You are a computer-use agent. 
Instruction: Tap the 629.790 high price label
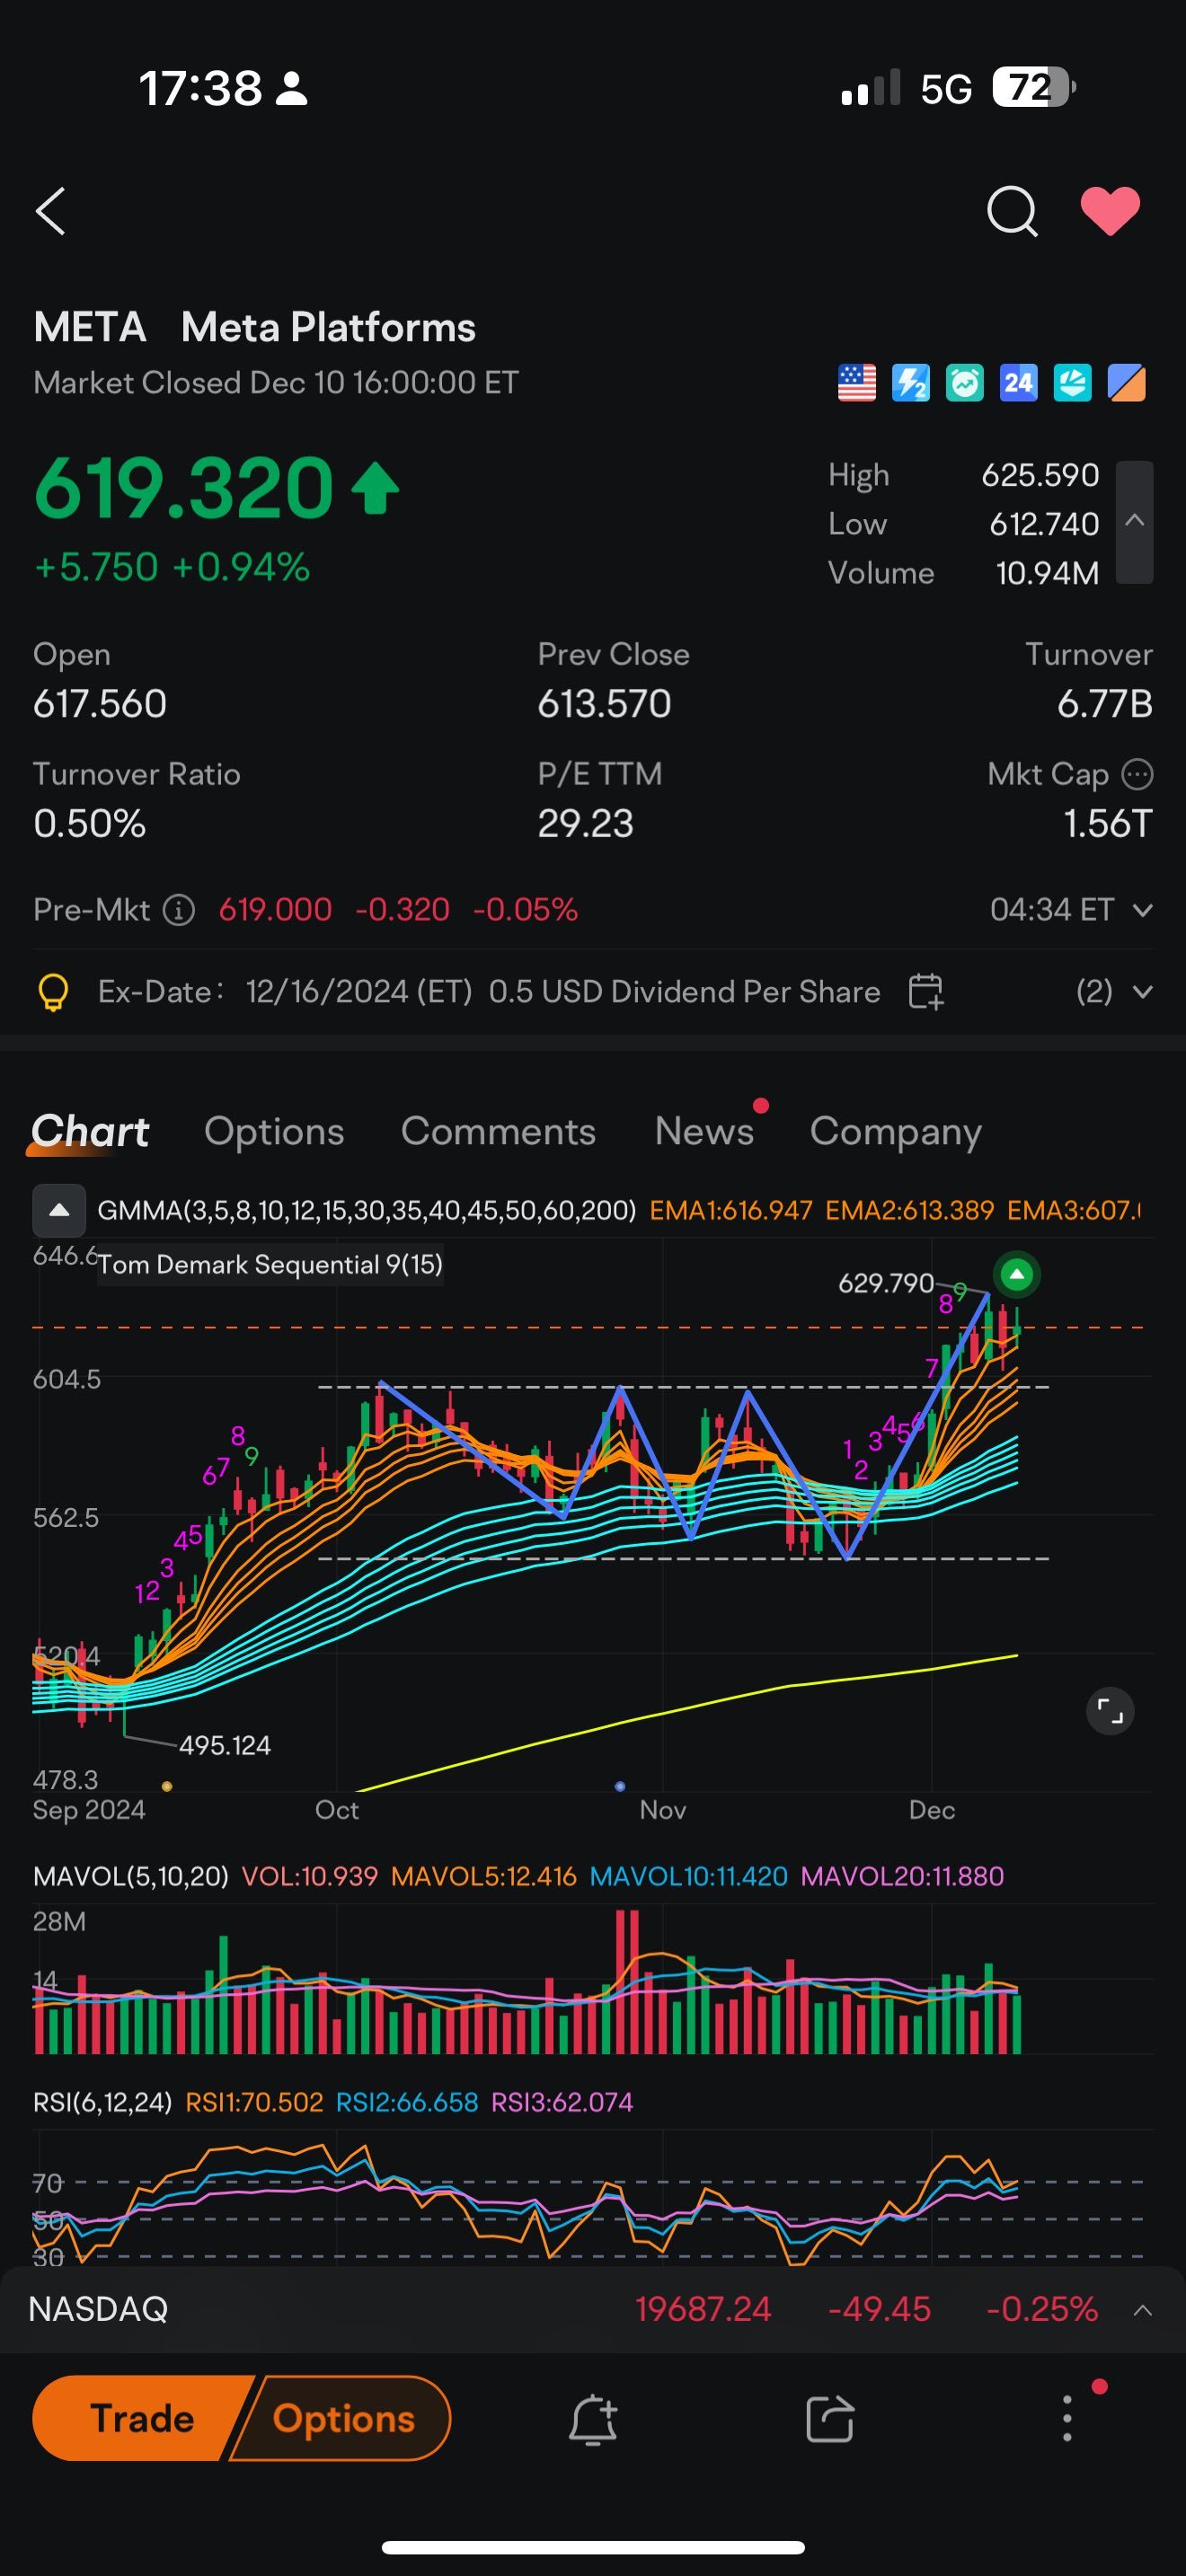[886, 1283]
